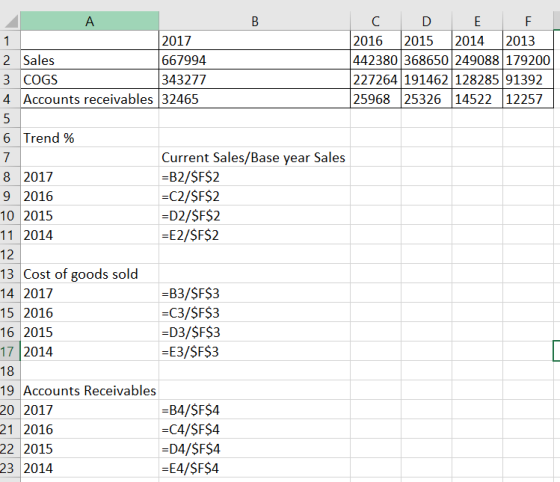Click formula =D2/$F$2
The image size is (560, 482).
point(255,216)
